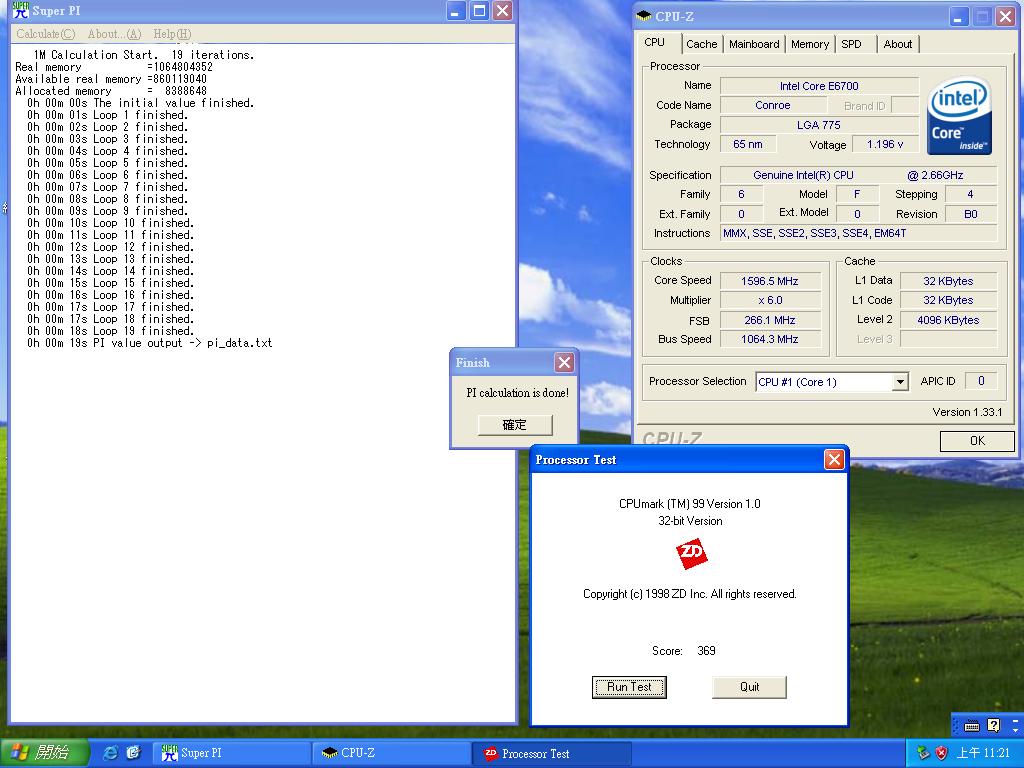Image resolution: width=1024 pixels, height=768 pixels.
Task: Click the APIC ID value field
Action: tap(982, 381)
